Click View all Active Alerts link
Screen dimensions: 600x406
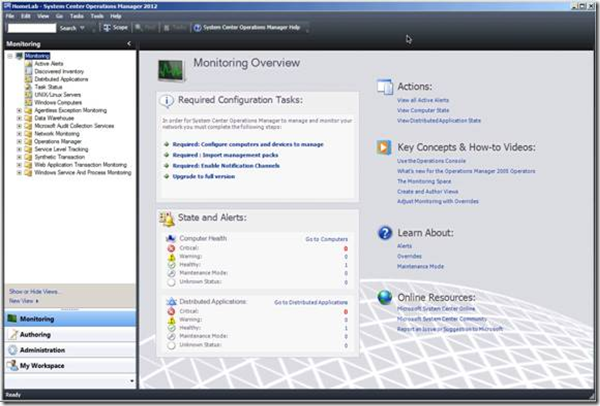(x=423, y=100)
